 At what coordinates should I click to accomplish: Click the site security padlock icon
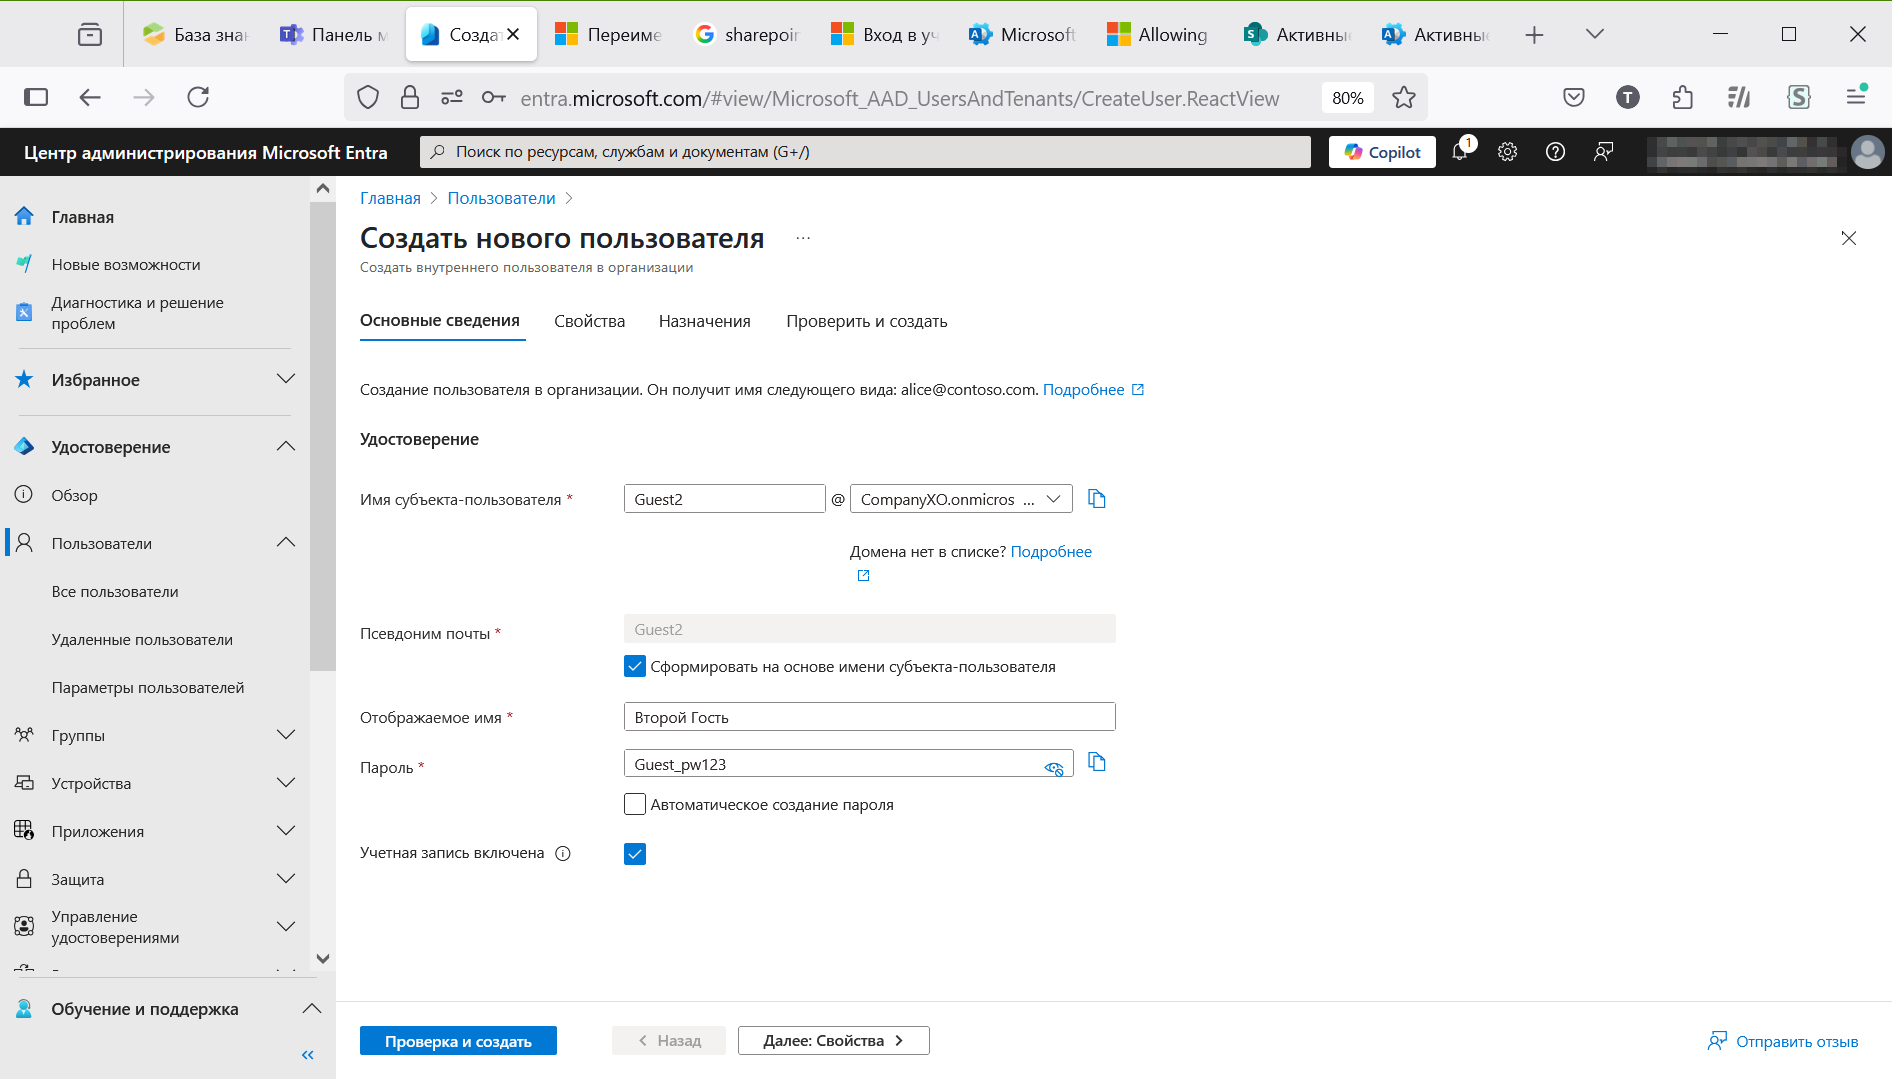410,97
